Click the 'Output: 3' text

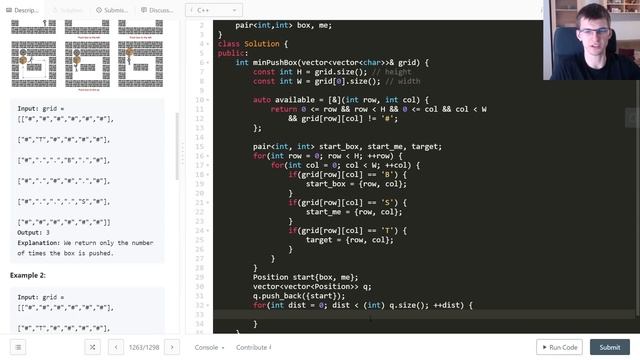[x=33, y=233]
